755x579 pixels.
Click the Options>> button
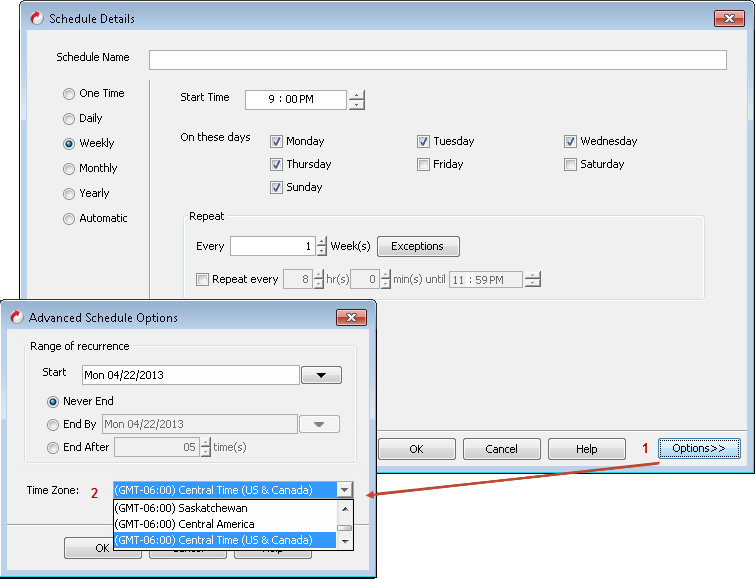(x=698, y=449)
